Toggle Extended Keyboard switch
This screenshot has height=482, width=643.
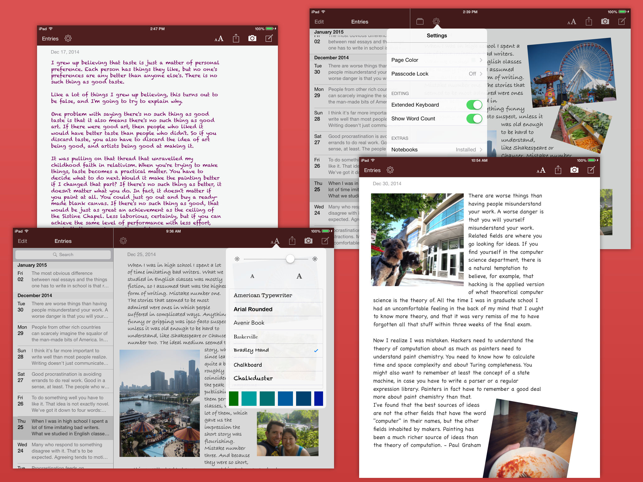tap(474, 105)
